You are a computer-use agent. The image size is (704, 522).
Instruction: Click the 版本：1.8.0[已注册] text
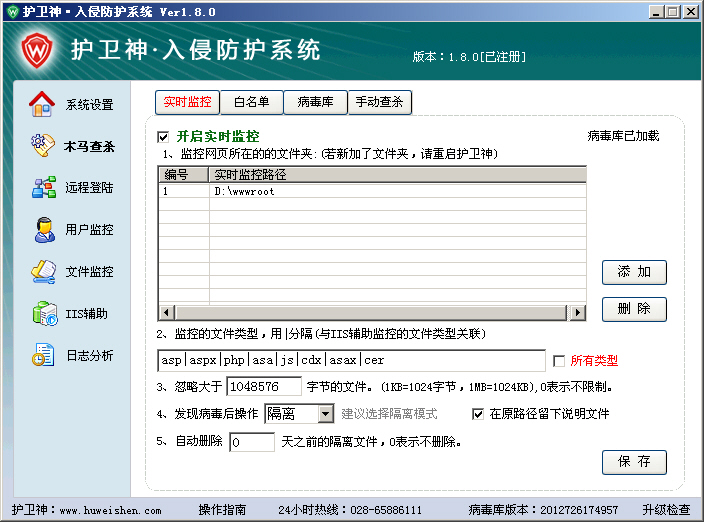[x=469, y=57]
